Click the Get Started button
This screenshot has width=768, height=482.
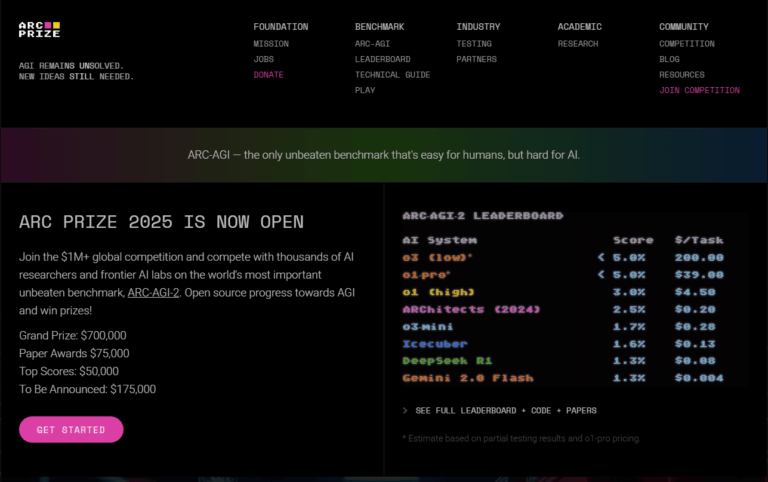click(71, 430)
